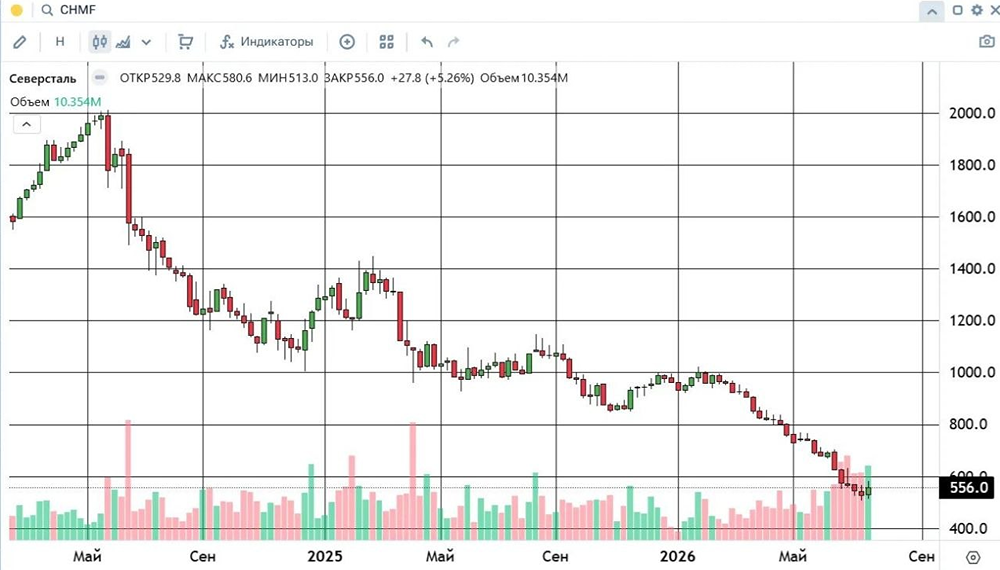Screen dimensions: 1000x570
Task: Click the 800.0 price axis label
Action: pyautogui.click(x=968, y=424)
